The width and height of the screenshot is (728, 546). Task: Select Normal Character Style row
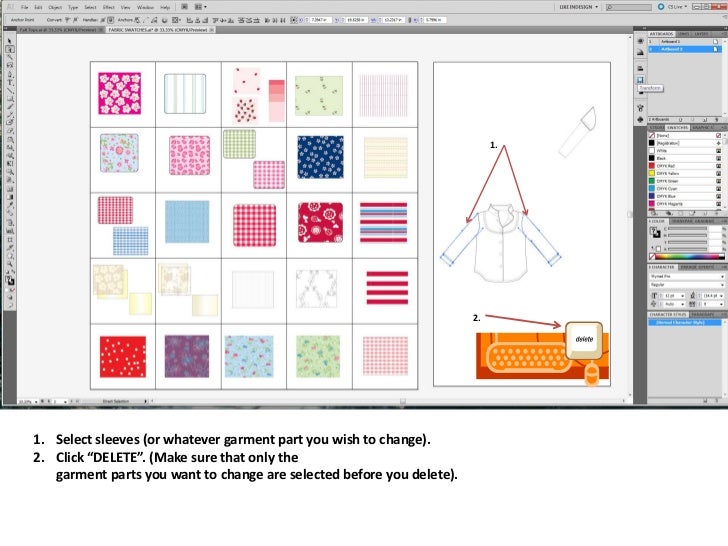click(685, 322)
